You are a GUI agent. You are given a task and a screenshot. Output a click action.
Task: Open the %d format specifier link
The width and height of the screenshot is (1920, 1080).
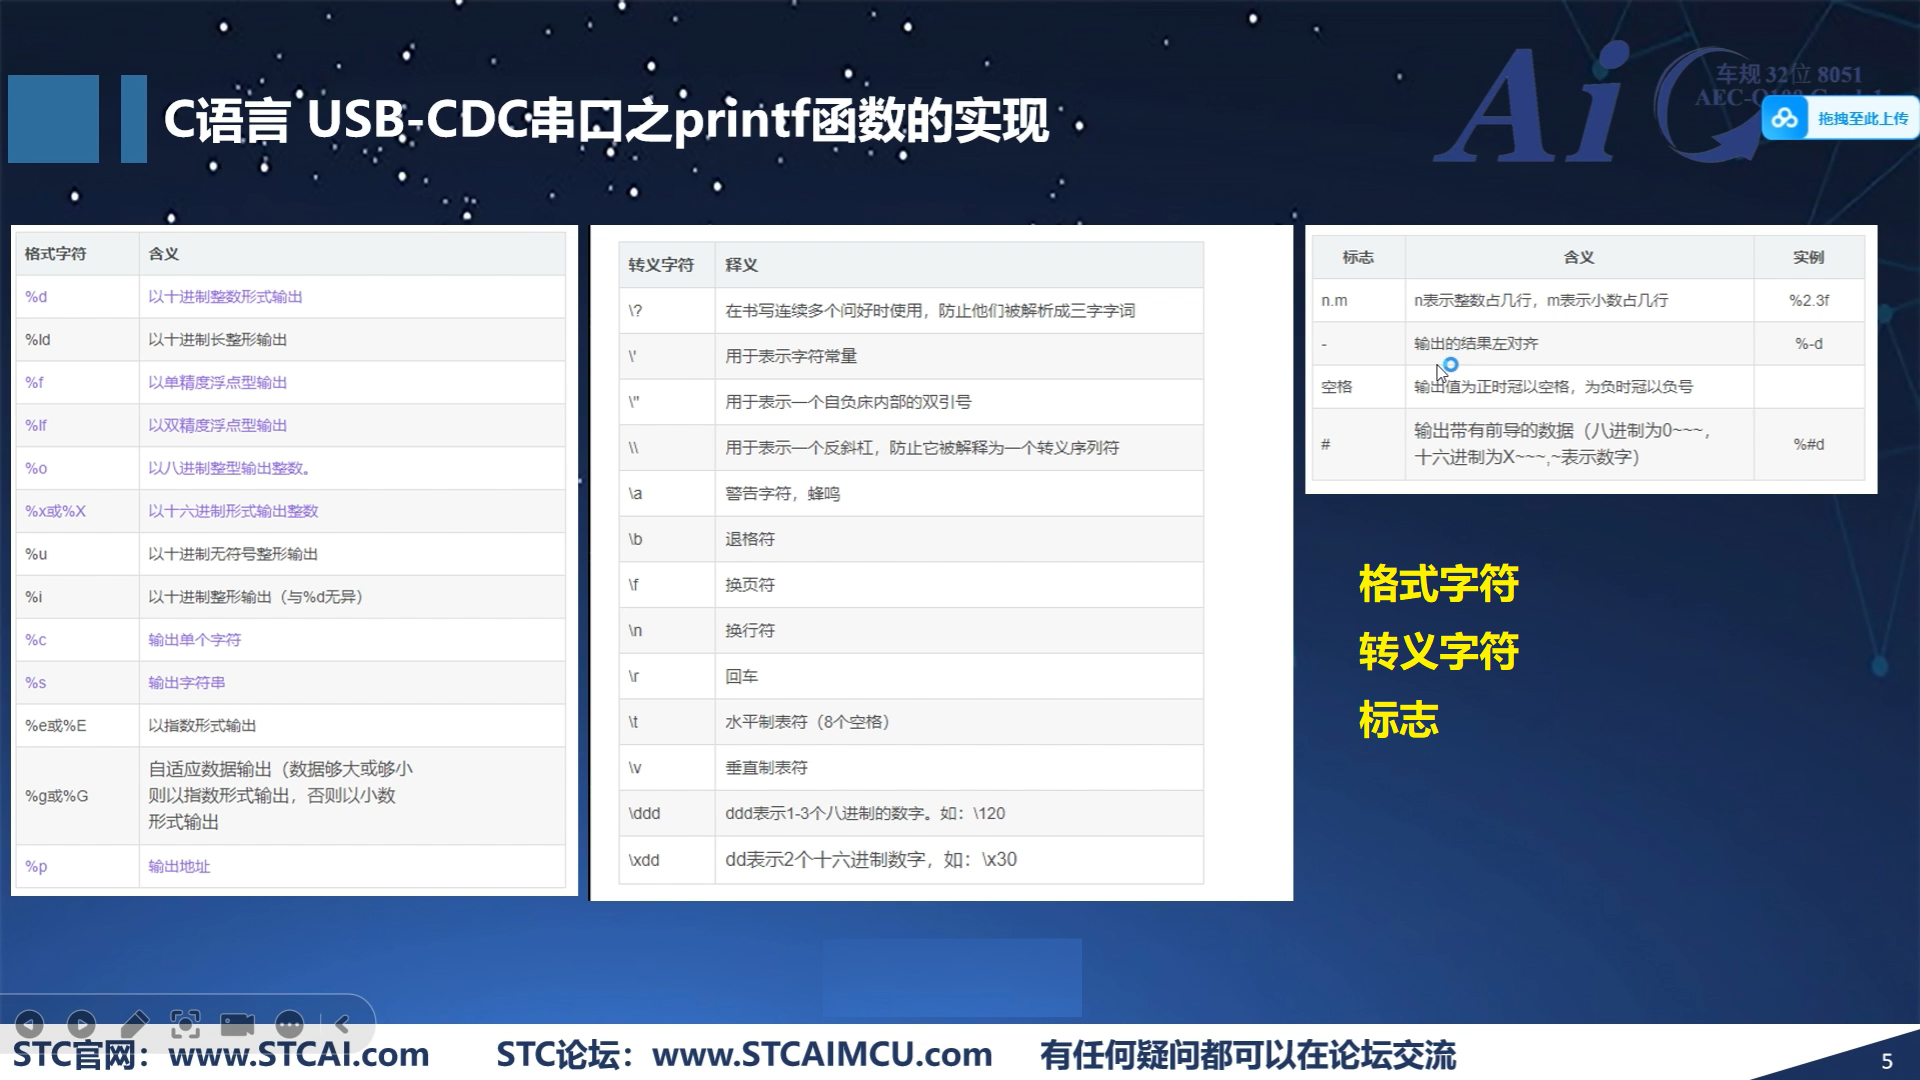pos(36,297)
